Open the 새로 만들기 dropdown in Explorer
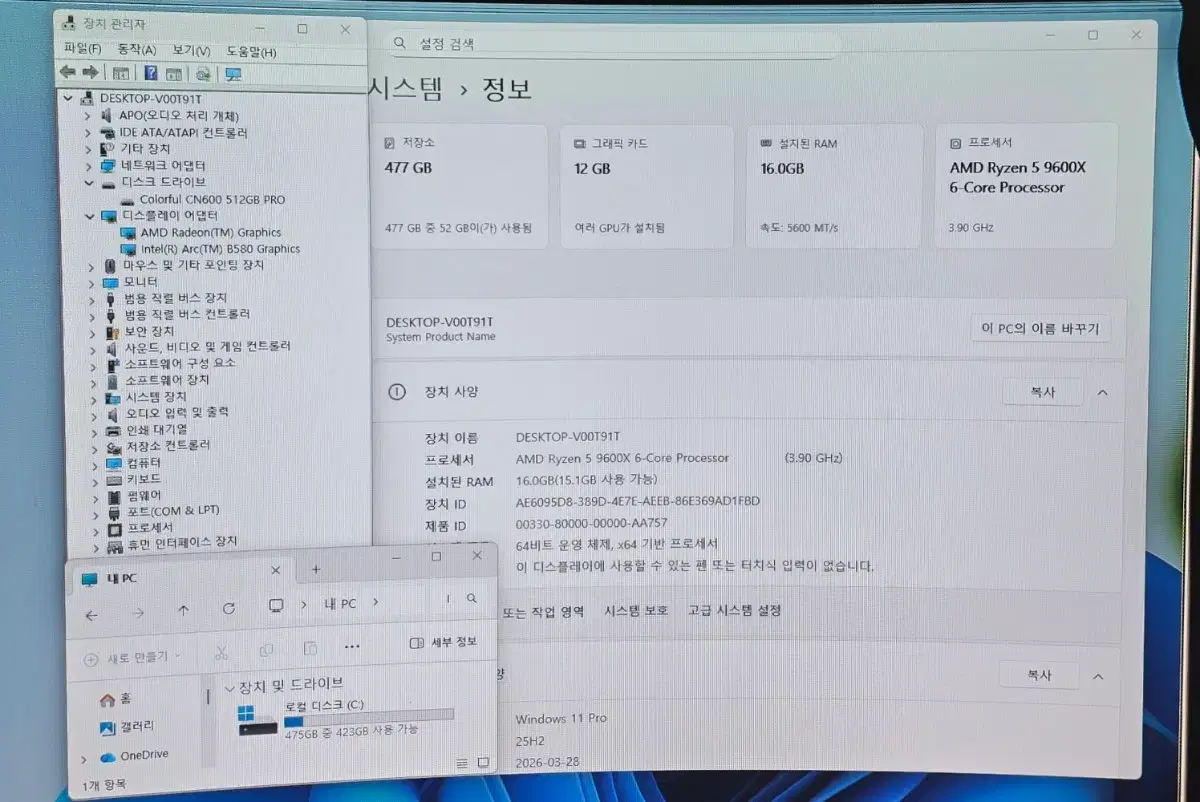 click(x=133, y=657)
